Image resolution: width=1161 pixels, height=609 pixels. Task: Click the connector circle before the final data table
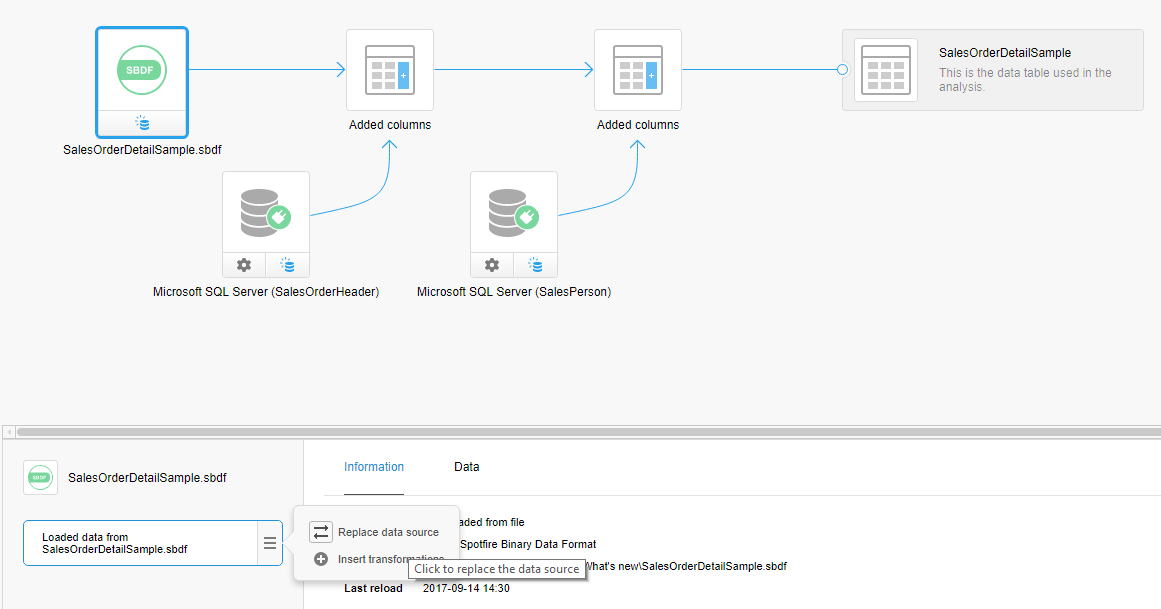[x=843, y=70]
